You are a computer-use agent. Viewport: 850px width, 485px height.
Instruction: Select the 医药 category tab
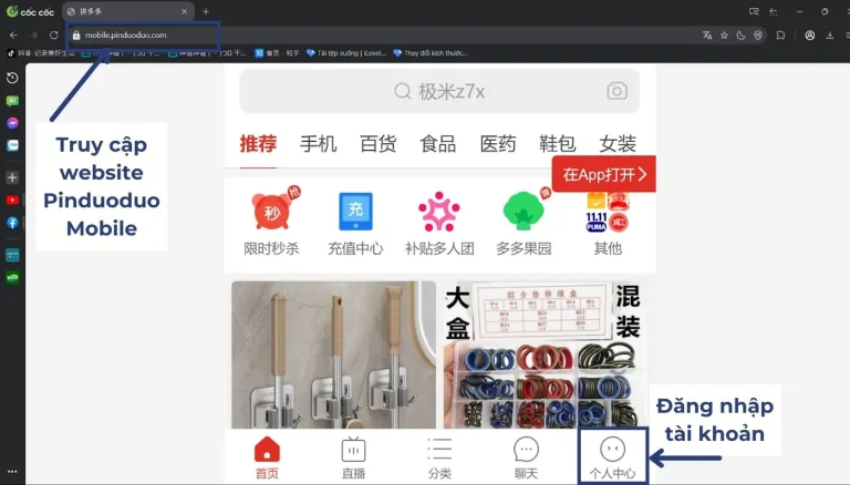498,144
